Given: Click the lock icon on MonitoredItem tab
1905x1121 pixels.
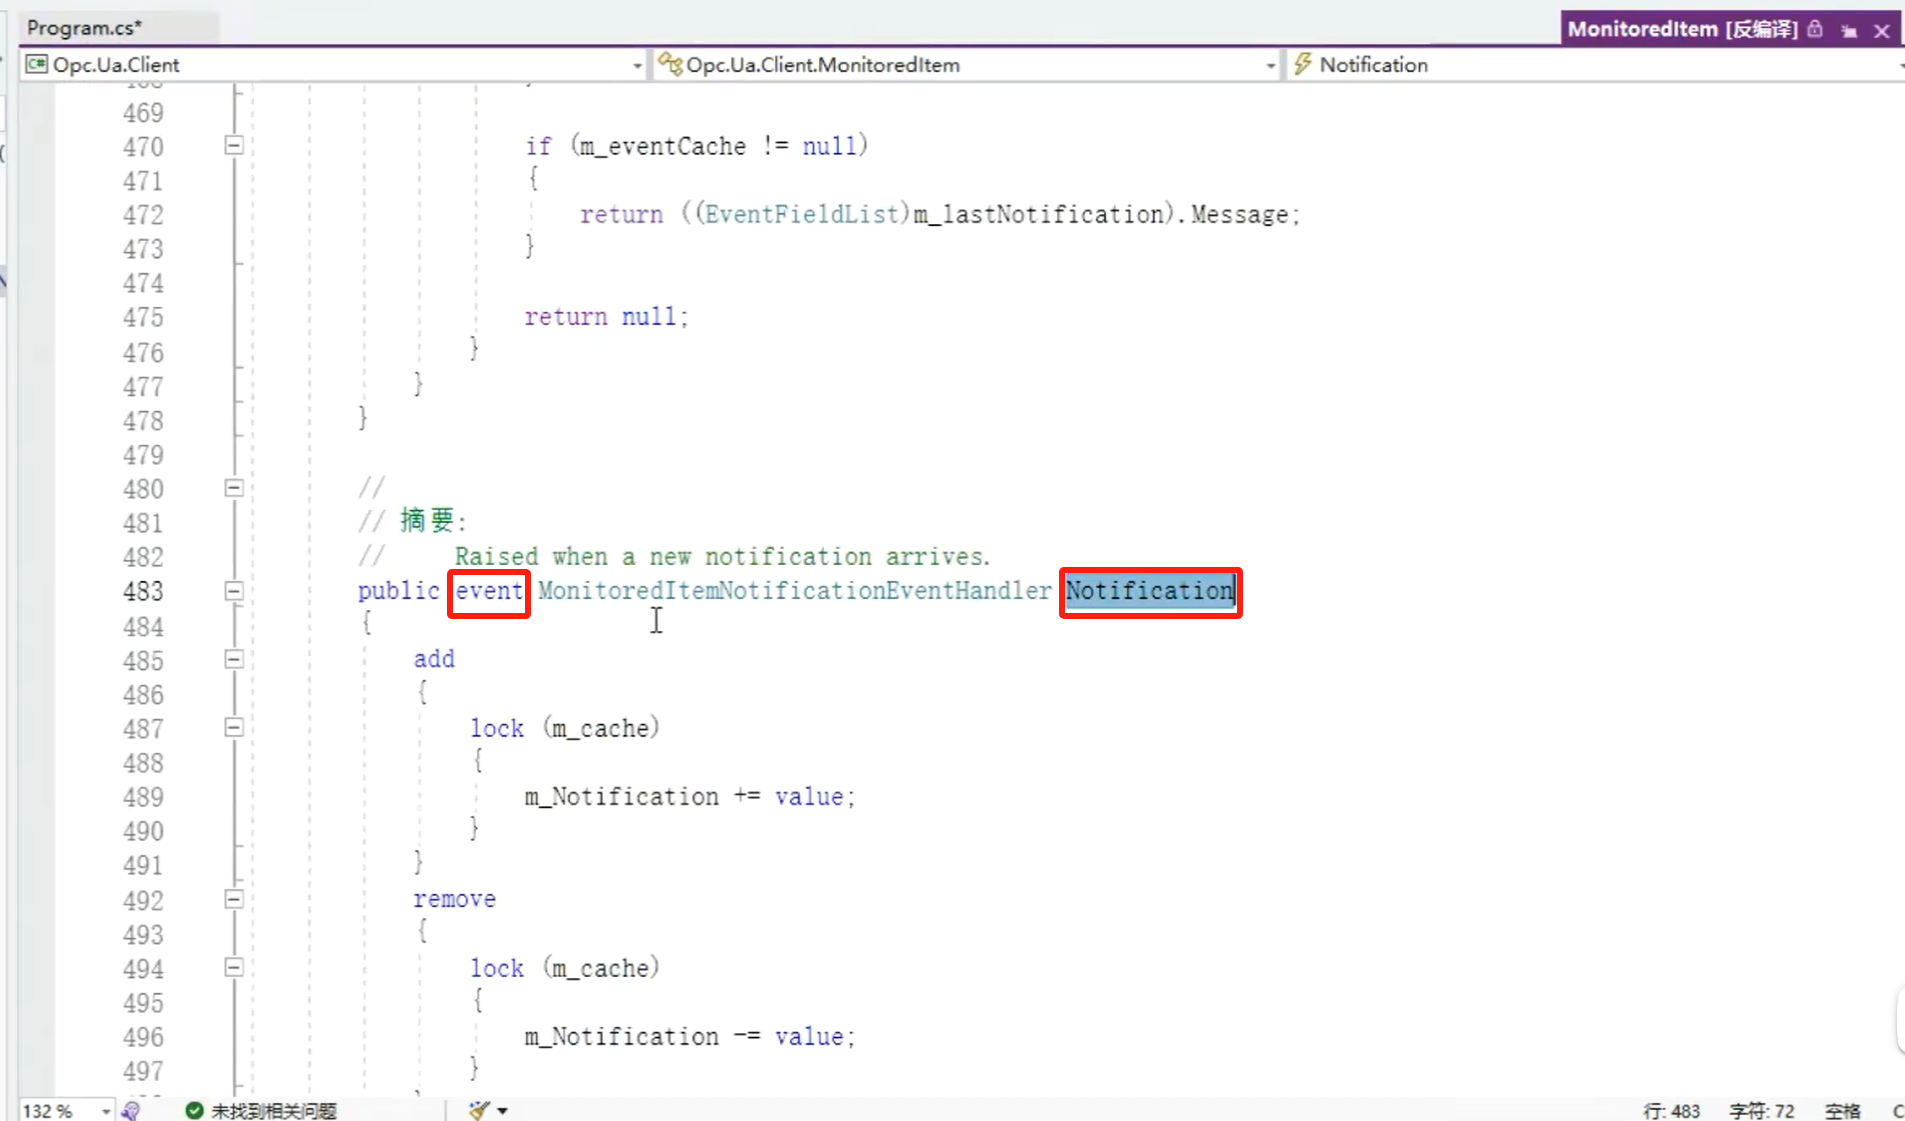Looking at the screenshot, I should pos(1815,29).
